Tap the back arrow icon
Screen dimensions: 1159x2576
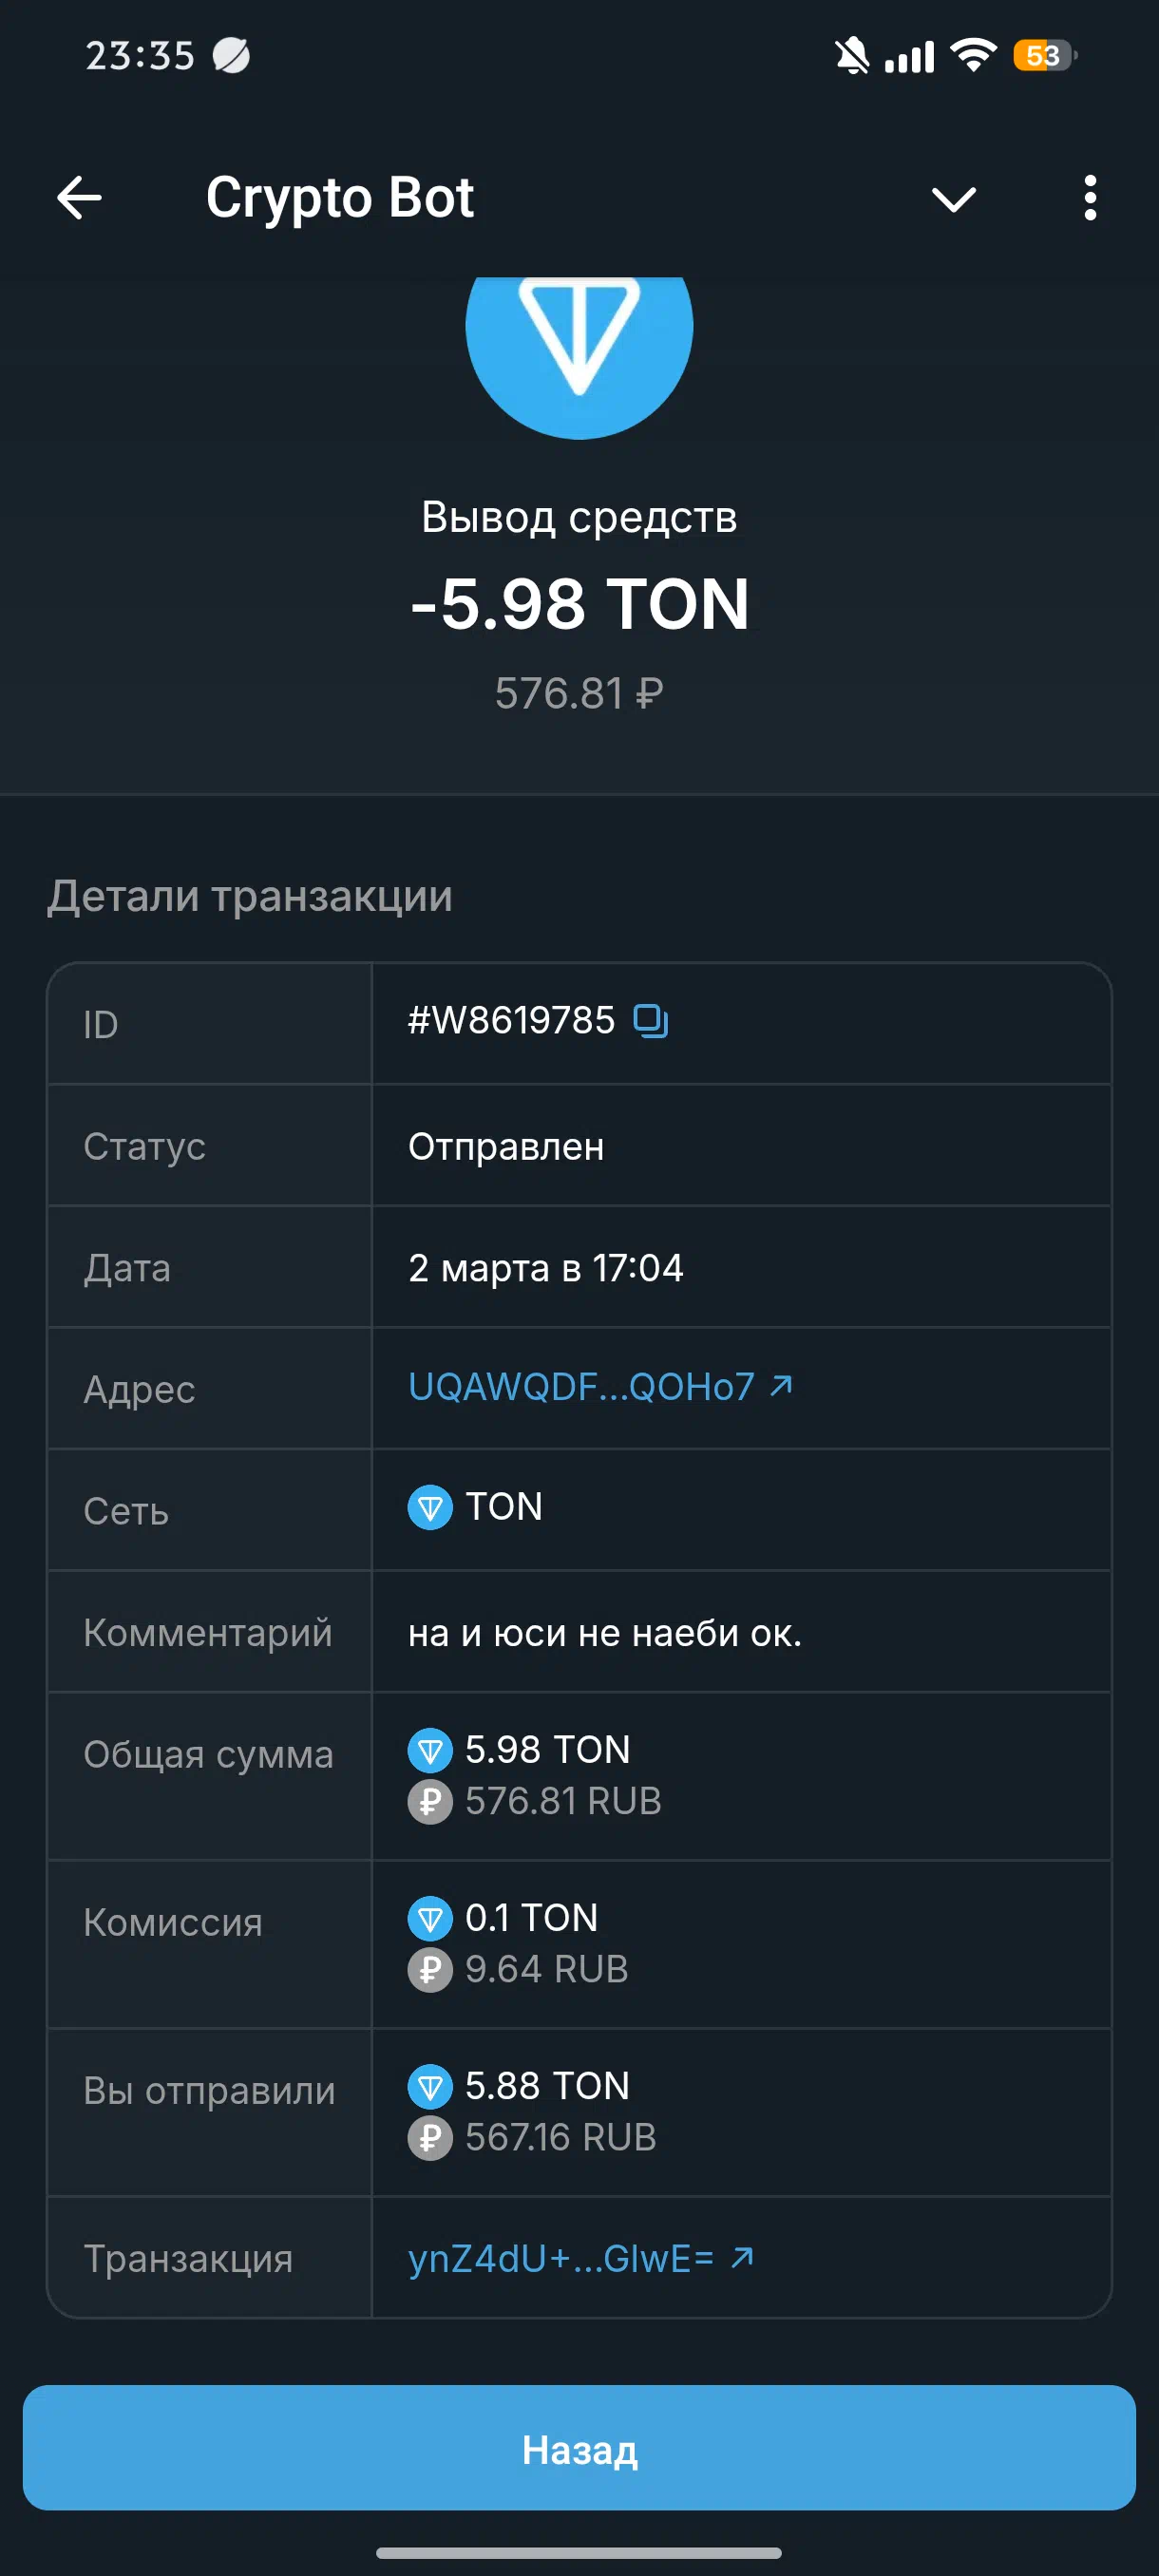pyautogui.click(x=79, y=198)
